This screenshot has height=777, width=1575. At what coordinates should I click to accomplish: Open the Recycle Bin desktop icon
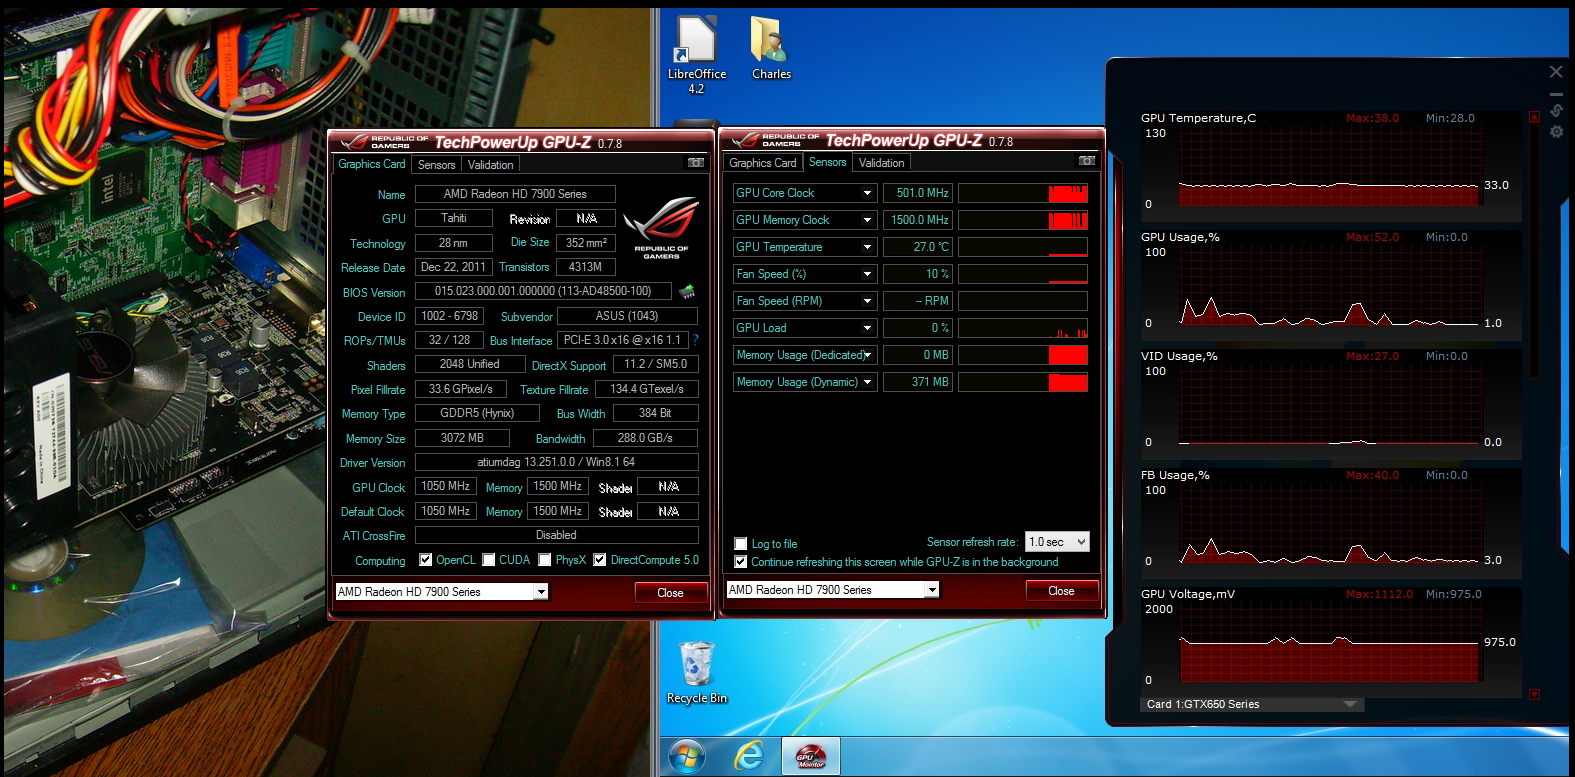[696, 673]
